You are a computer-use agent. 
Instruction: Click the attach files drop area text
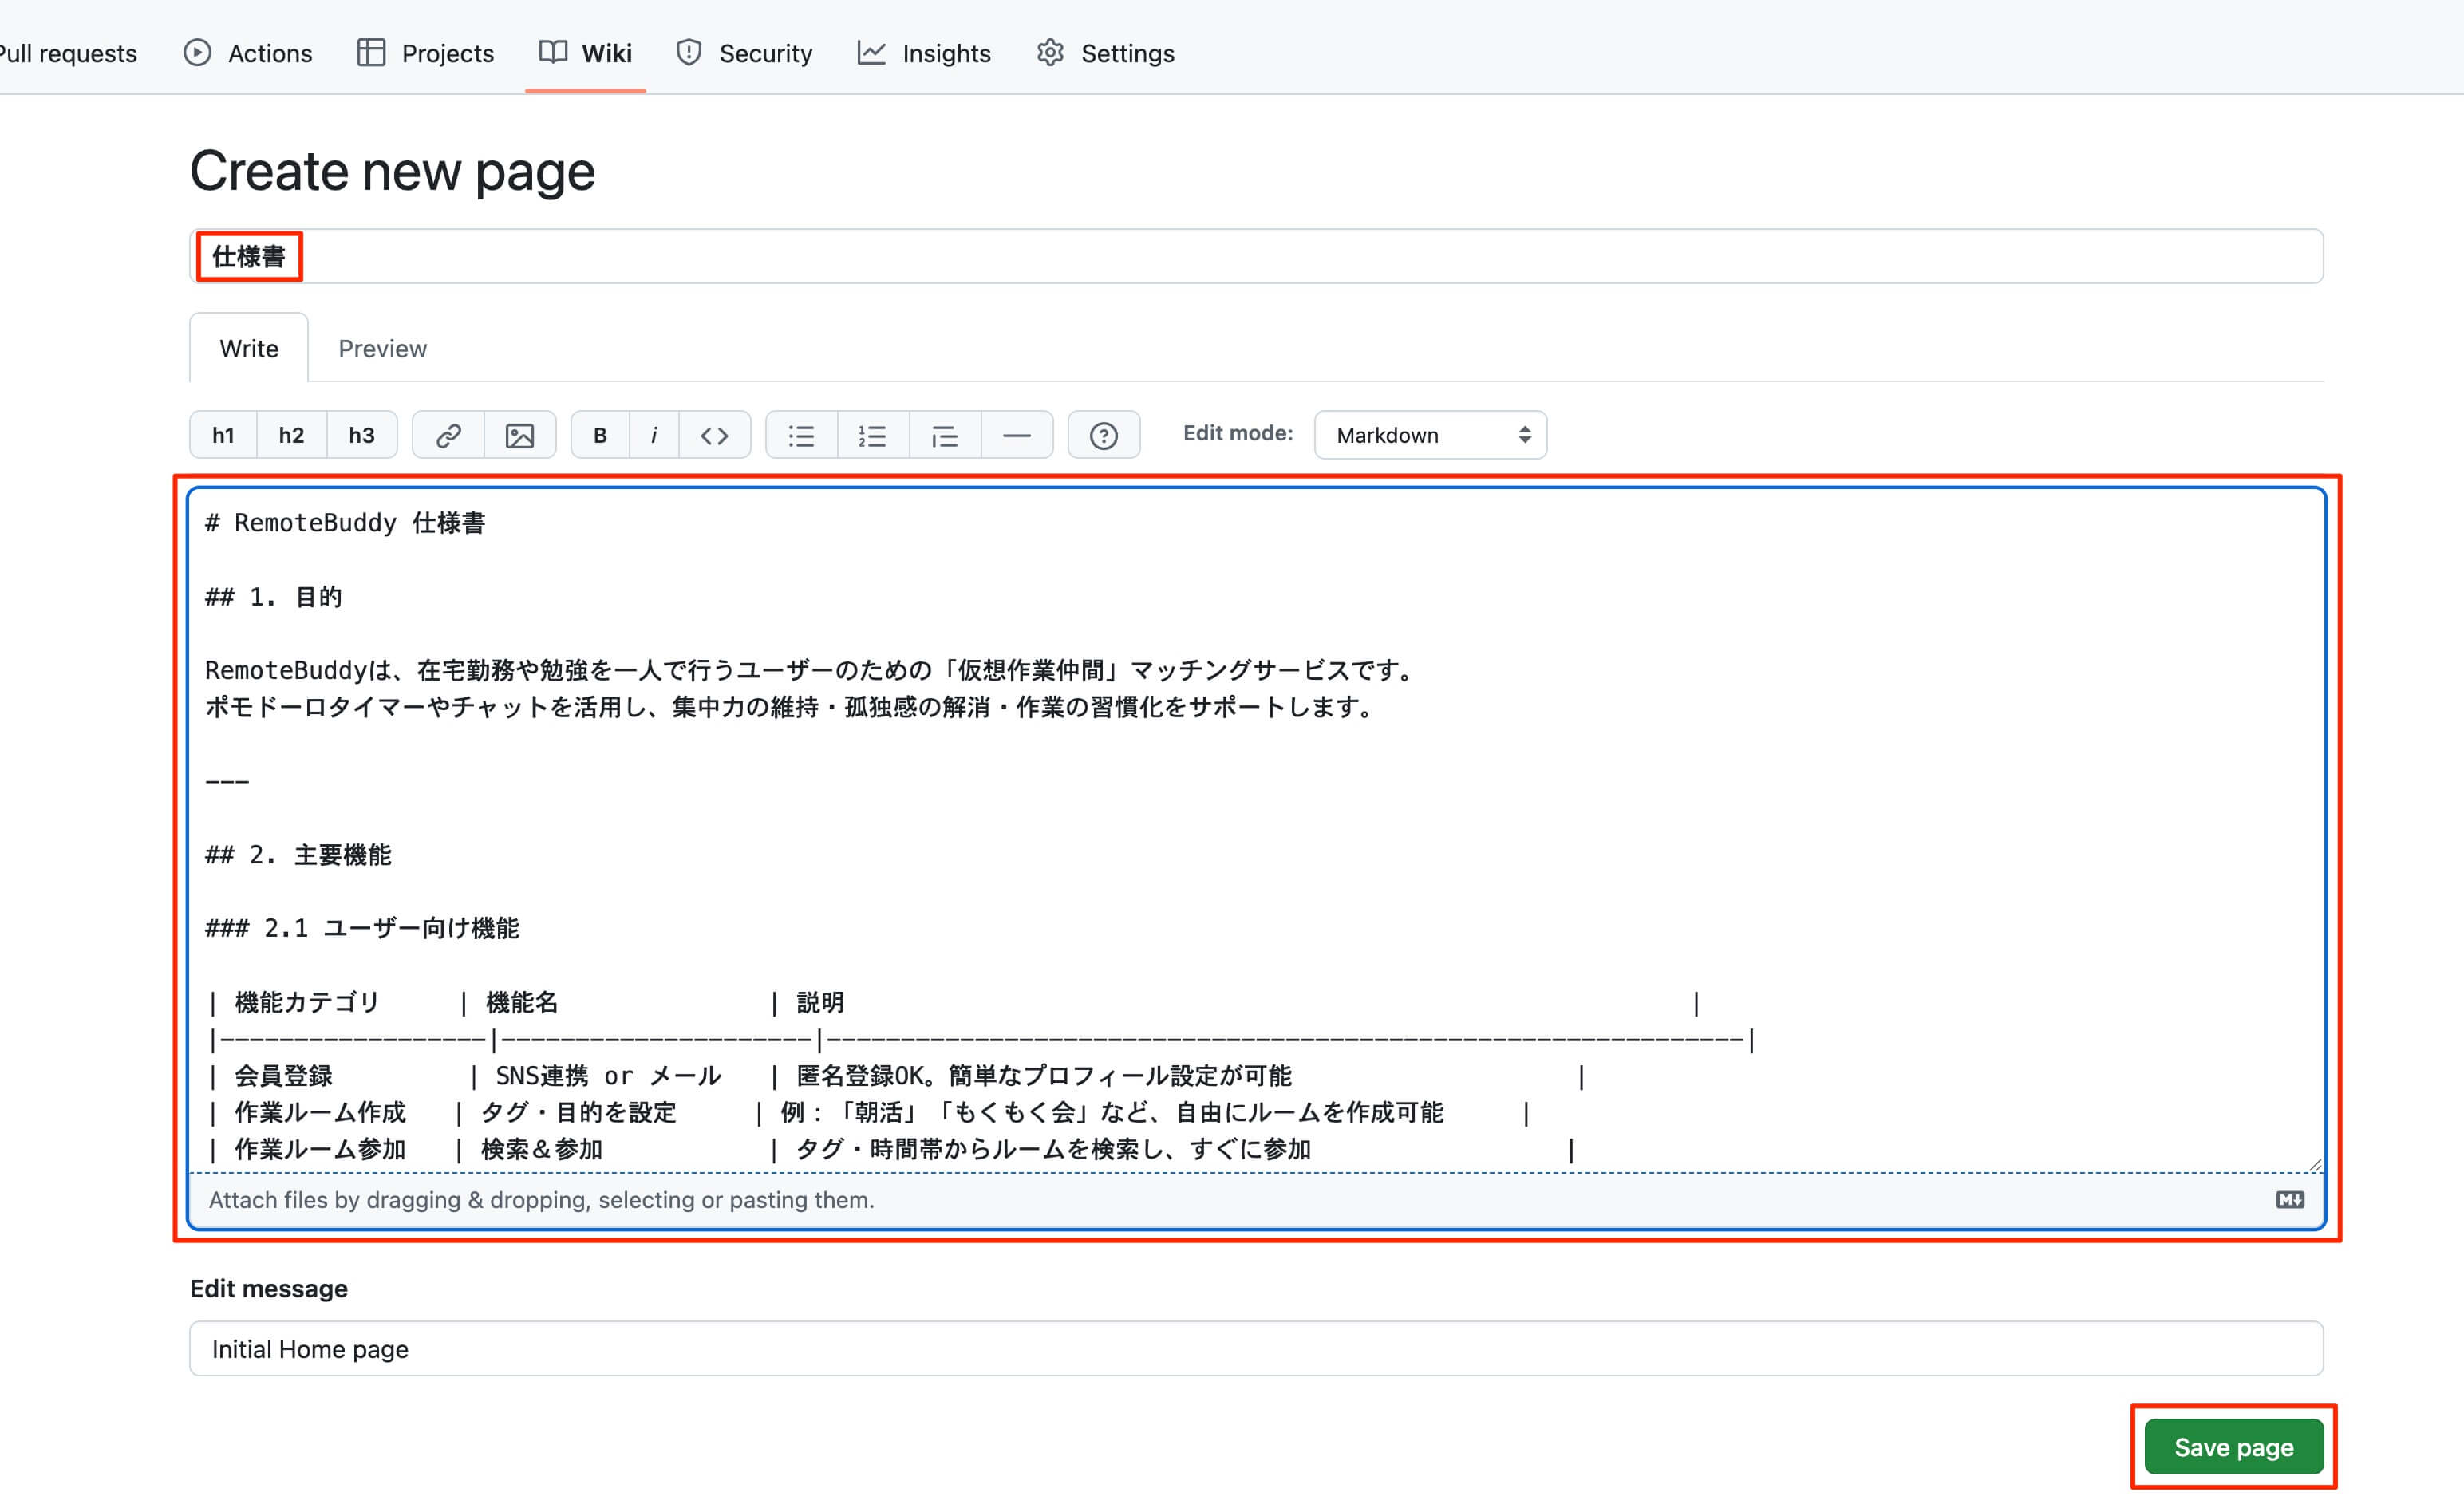(541, 1200)
